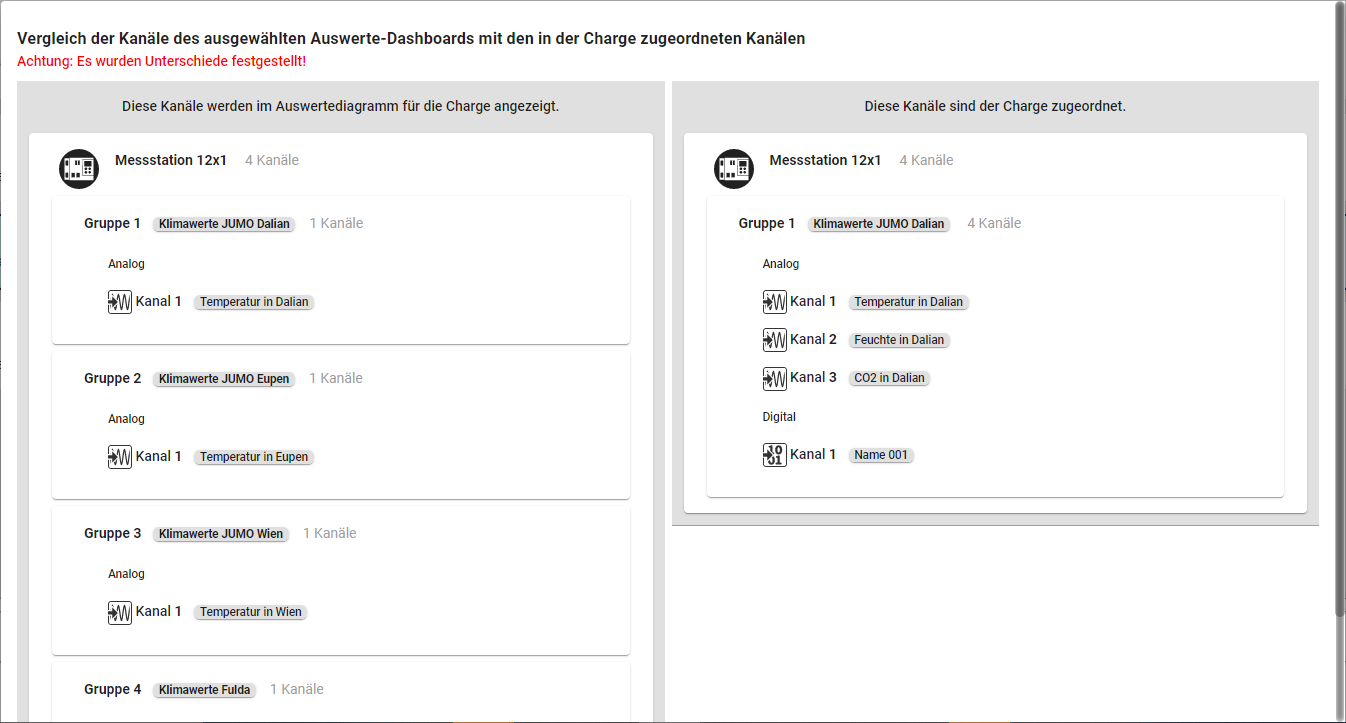
Task: Click the dialog's vertical scrollbar
Action: point(1340,310)
